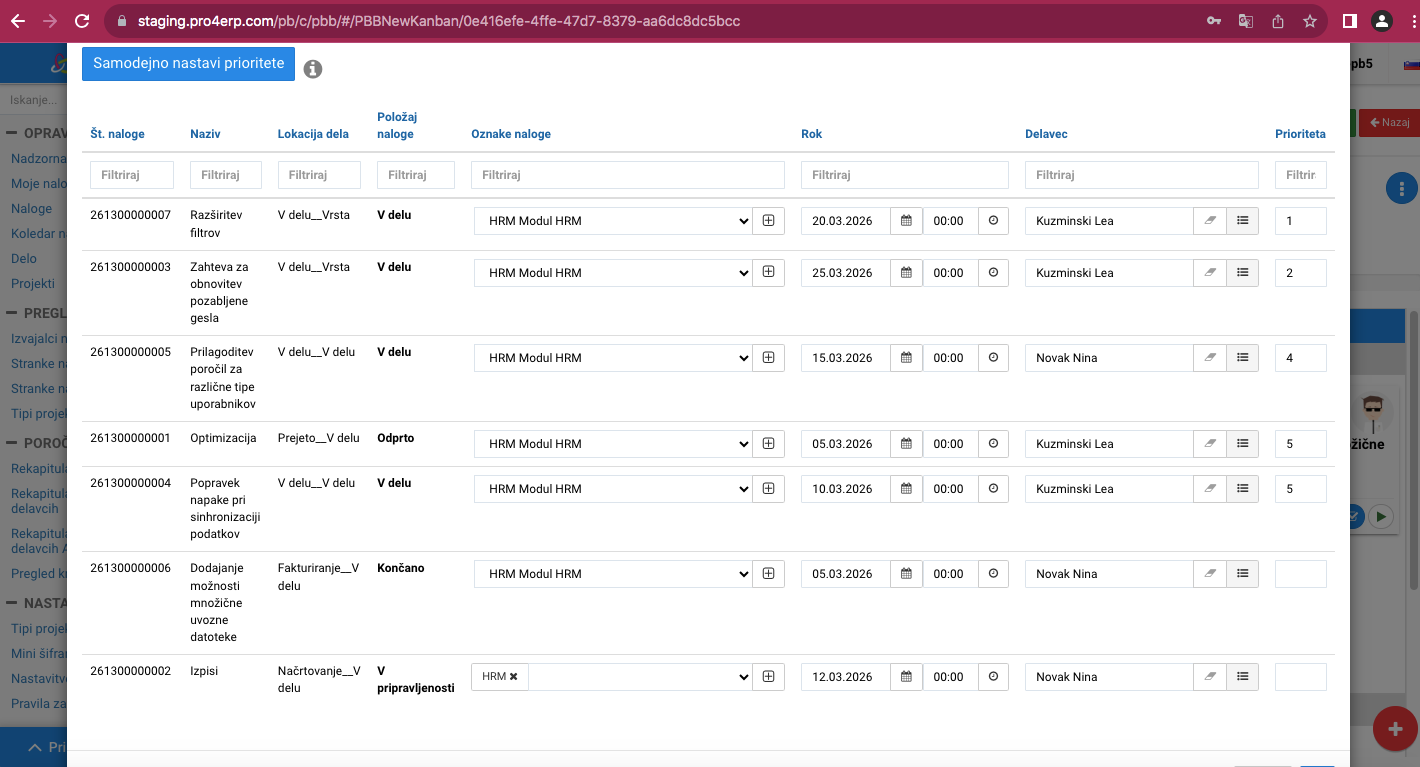Clear worker with the eraser icon in Optimizacija row

[x=1210, y=444]
